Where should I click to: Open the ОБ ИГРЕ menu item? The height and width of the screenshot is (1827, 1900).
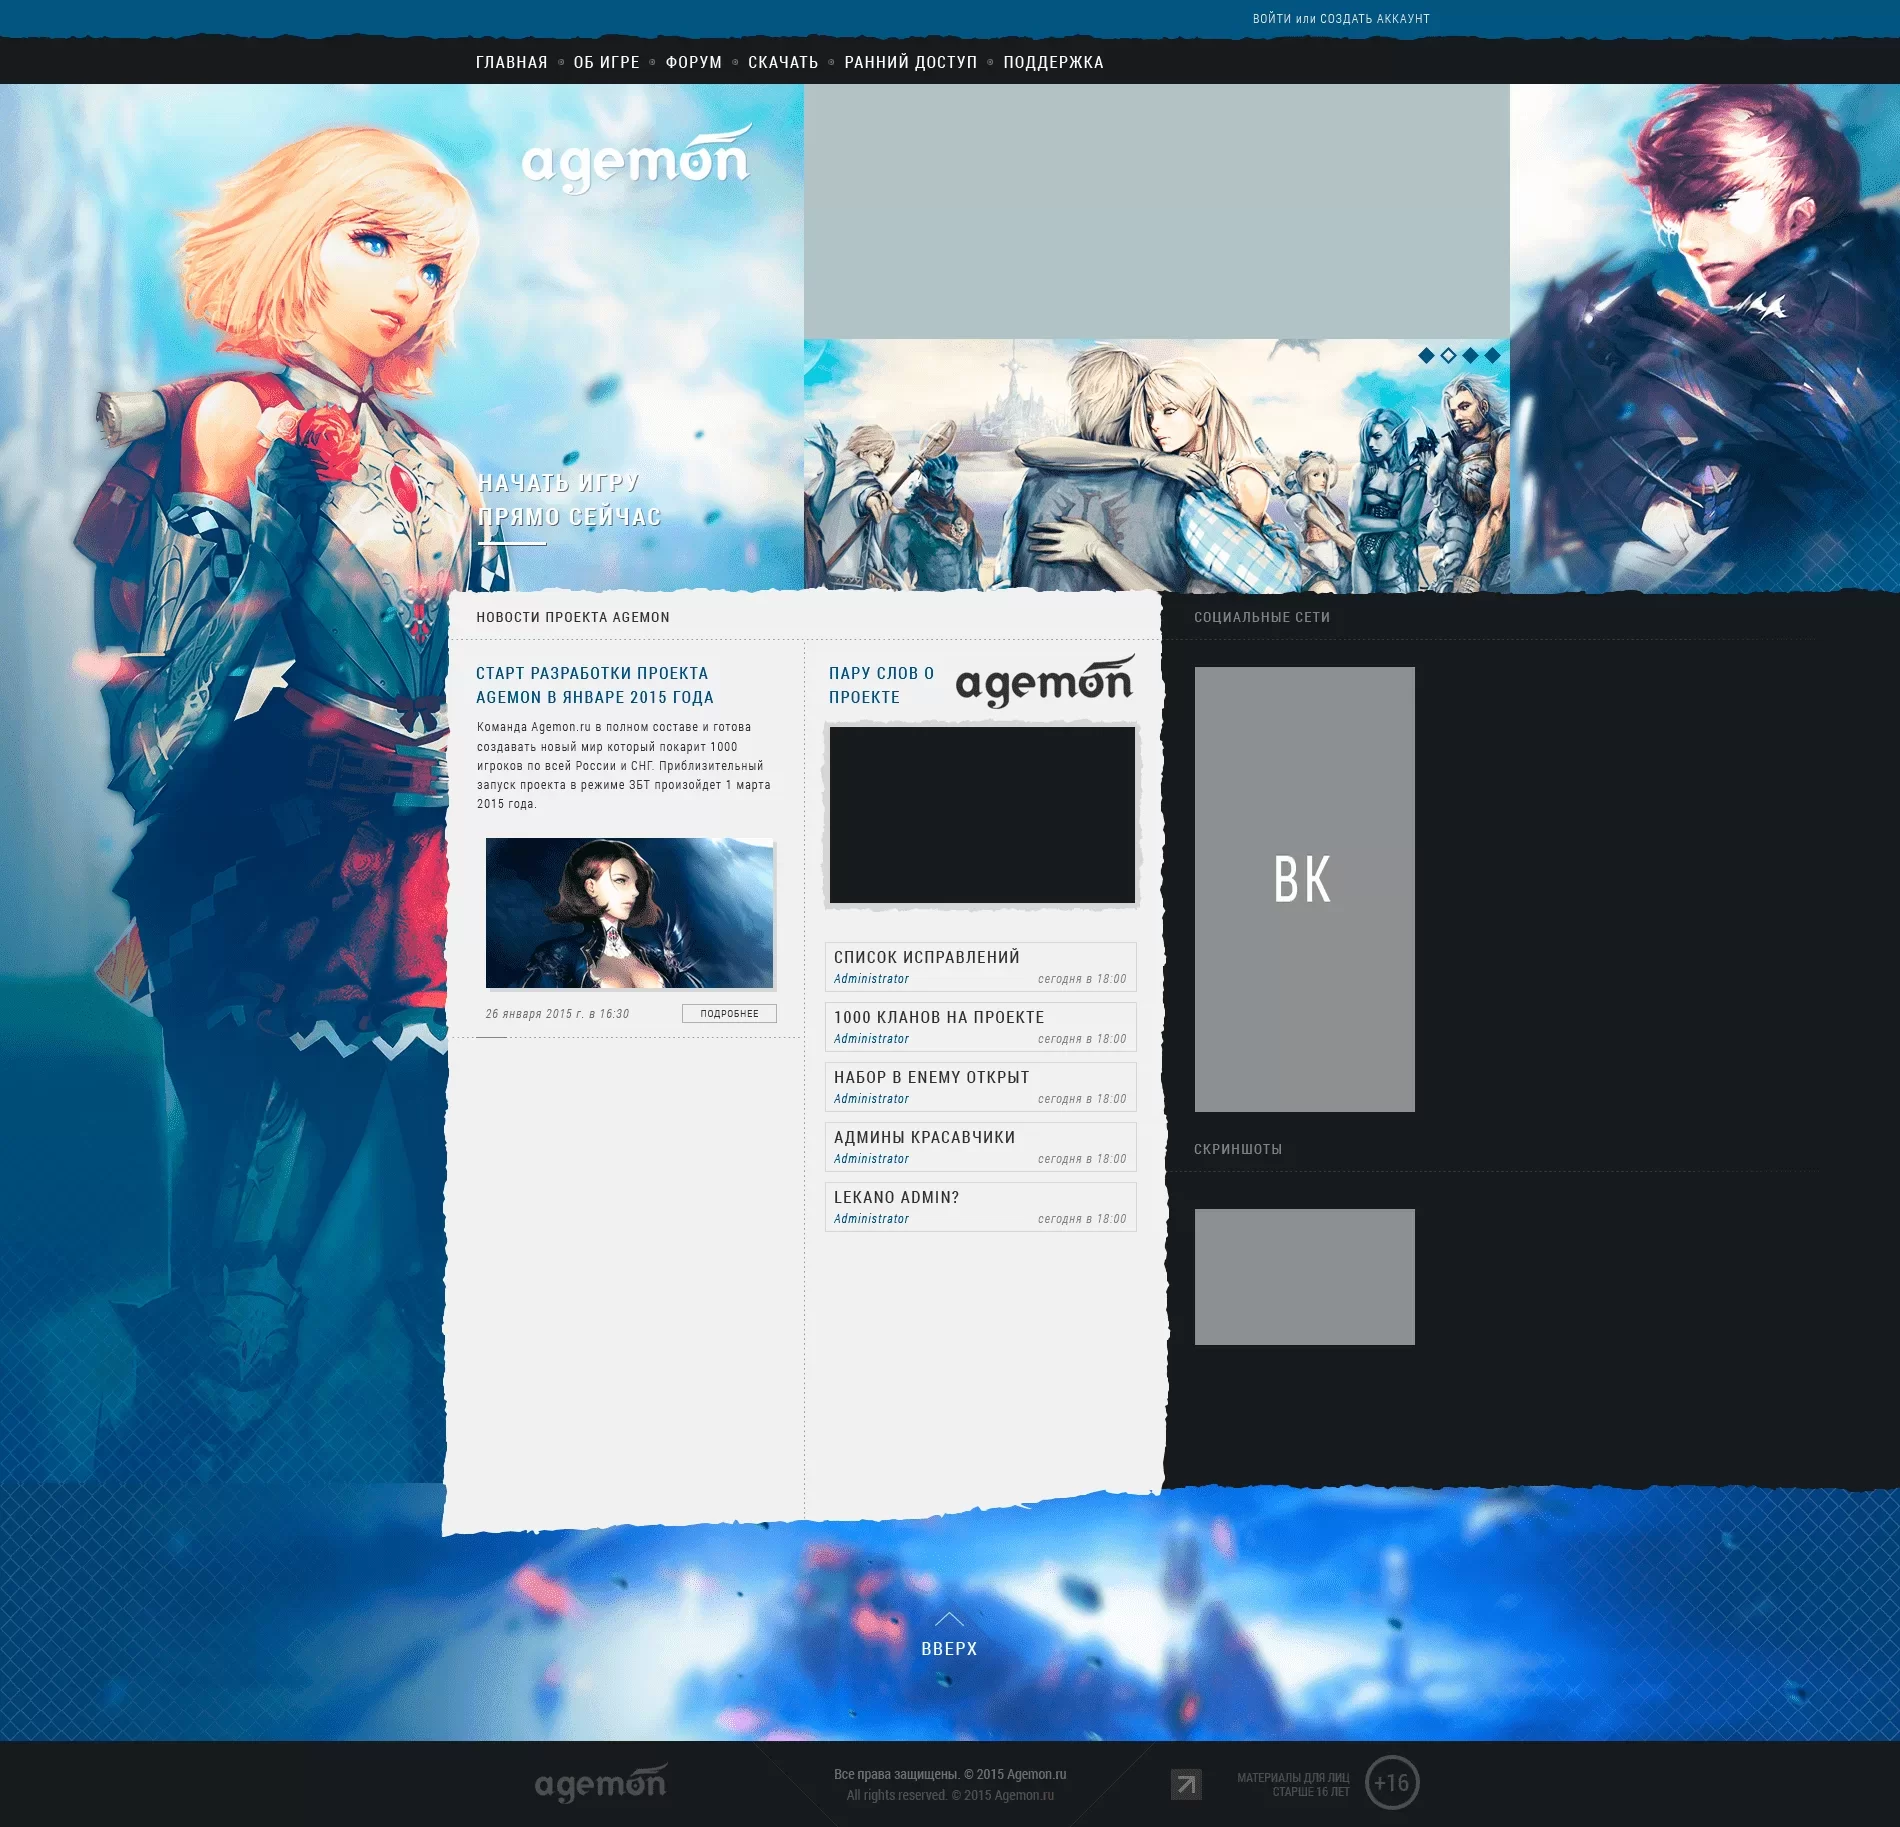coord(607,62)
